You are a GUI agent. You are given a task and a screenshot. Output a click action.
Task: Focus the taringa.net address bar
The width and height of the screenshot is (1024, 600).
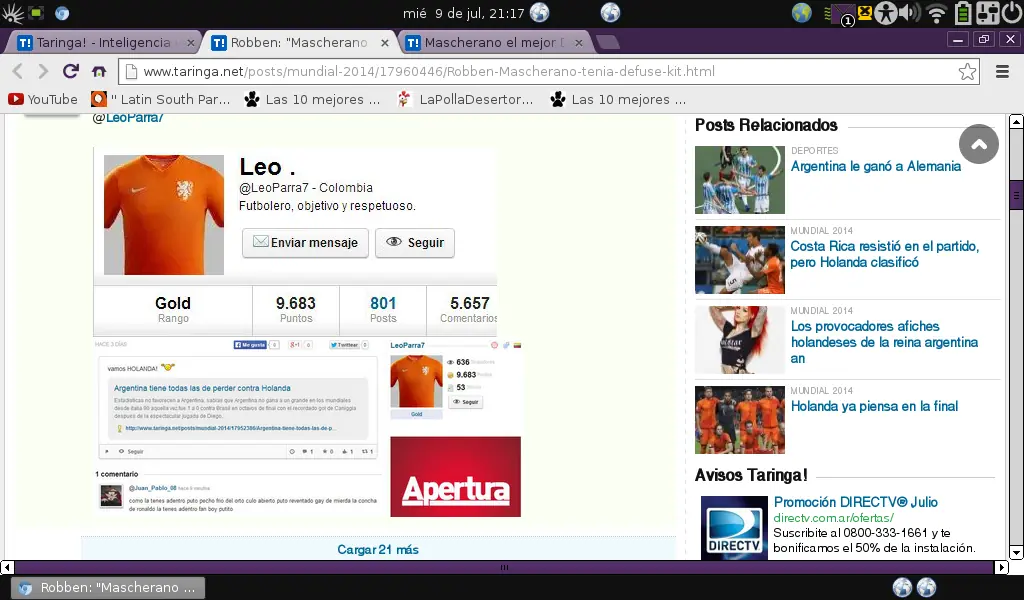pyautogui.click(x=549, y=71)
